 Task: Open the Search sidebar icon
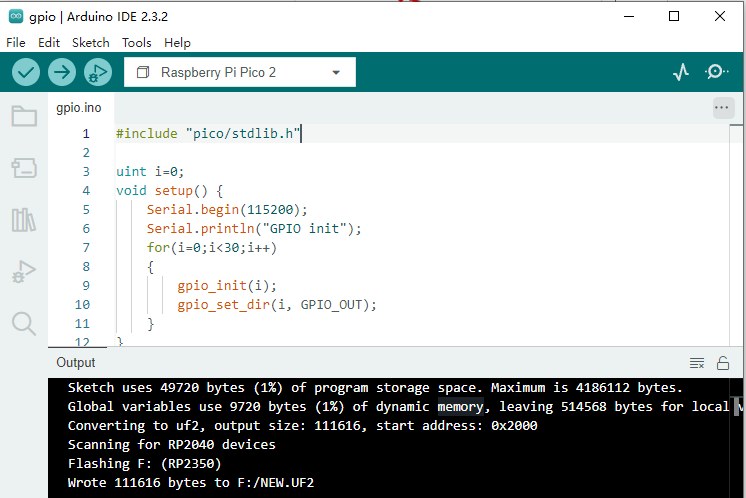tap(24, 323)
